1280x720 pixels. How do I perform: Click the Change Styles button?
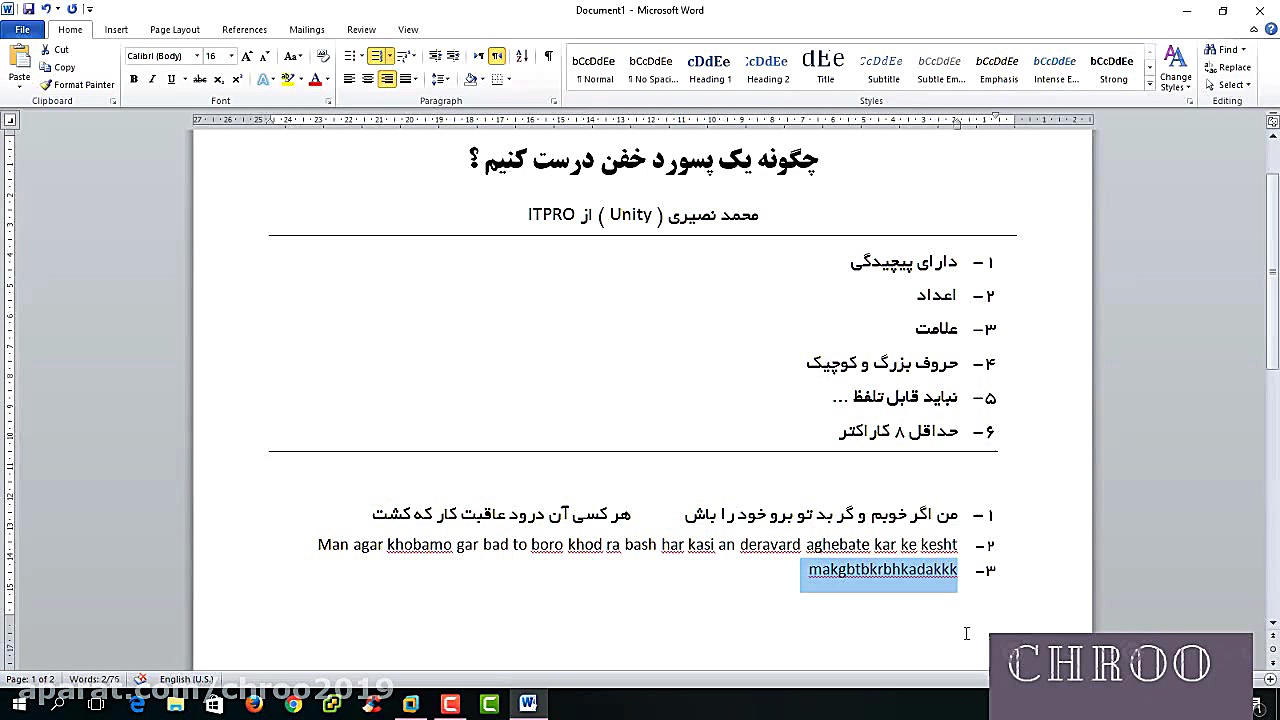[1176, 65]
